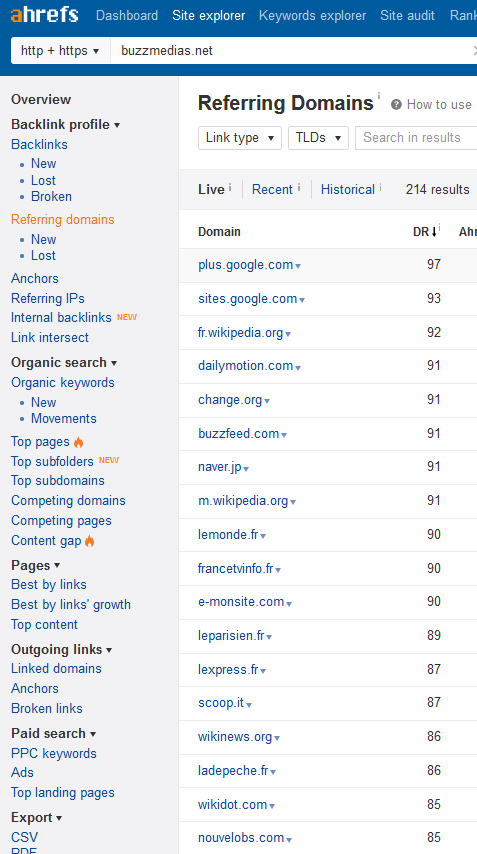Switch to the Historical results tab
This screenshot has height=854, width=477.
tap(347, 190)
